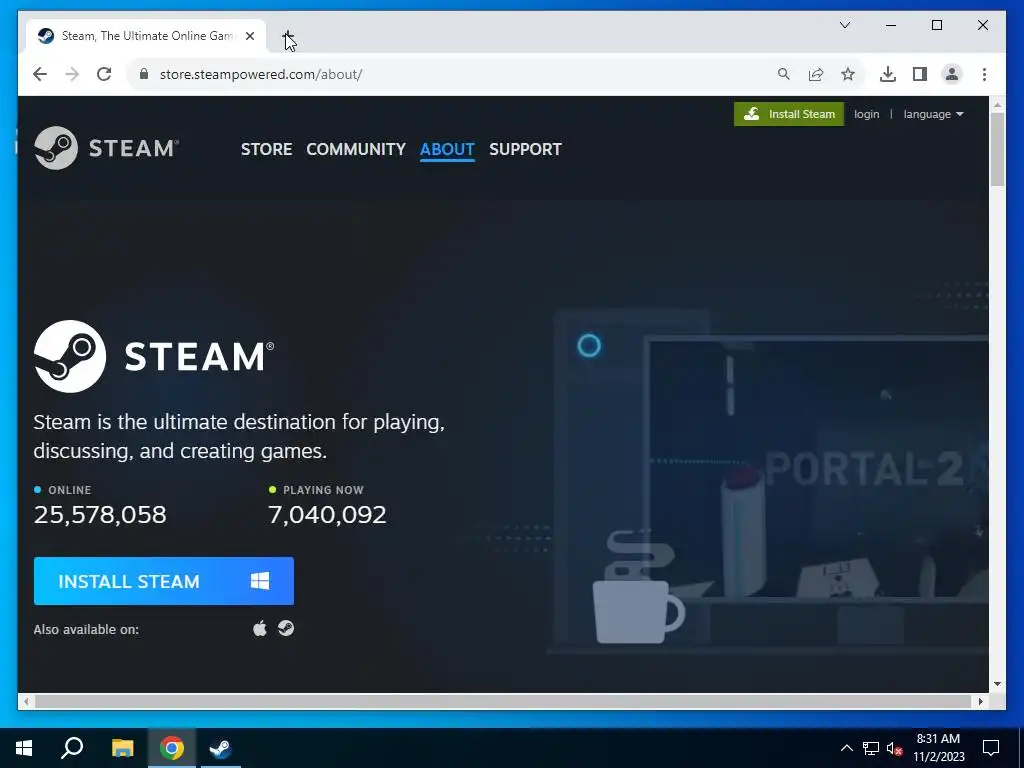Click the Steam taskbar icon
Image resolution: width=1024 pixels, height=768 pixels.
point(221,748)
